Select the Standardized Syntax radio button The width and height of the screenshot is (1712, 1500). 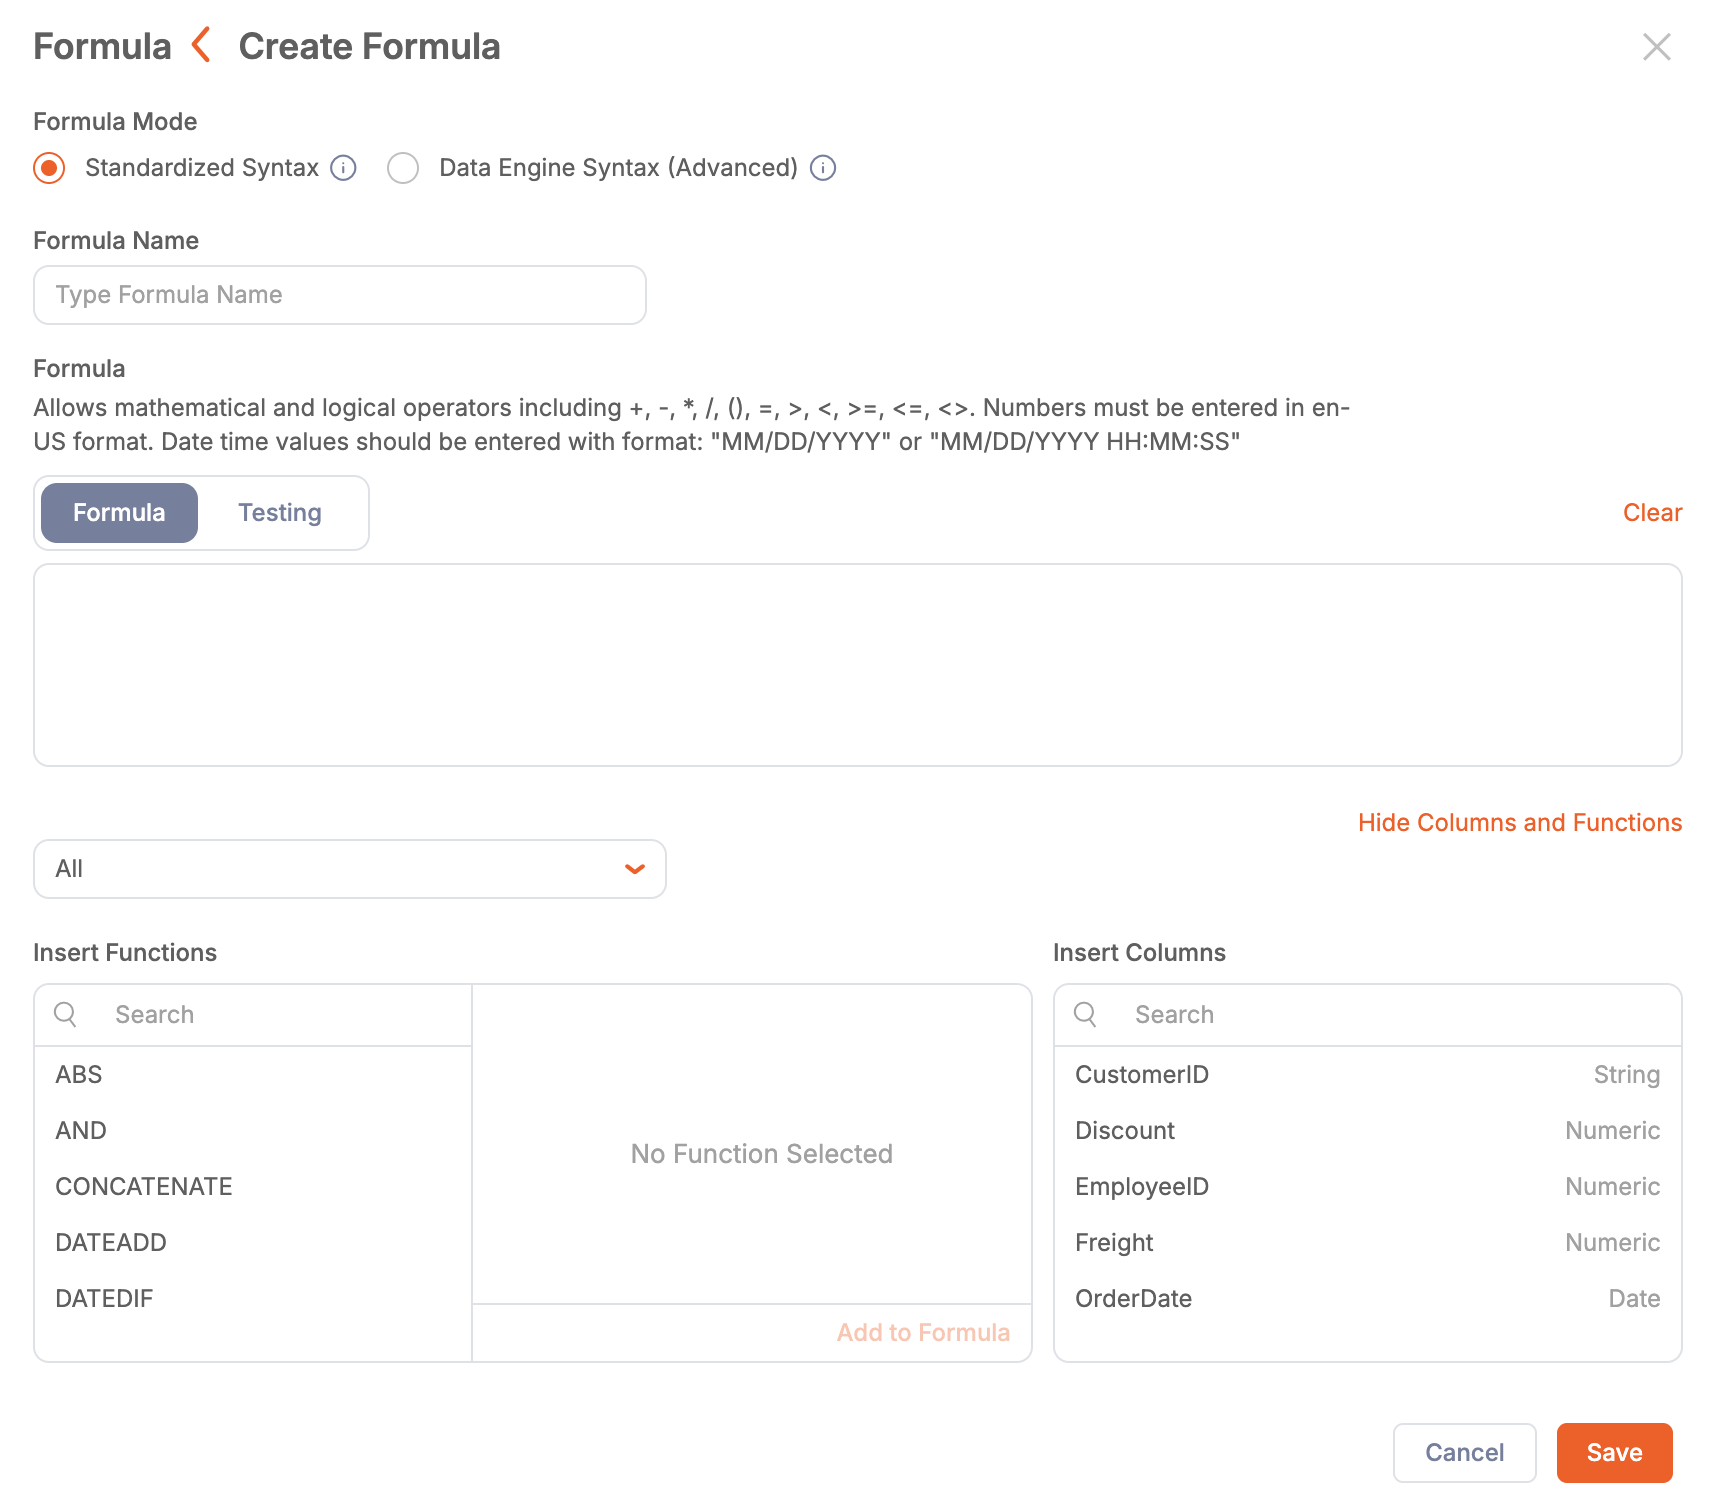click(49, 168)
